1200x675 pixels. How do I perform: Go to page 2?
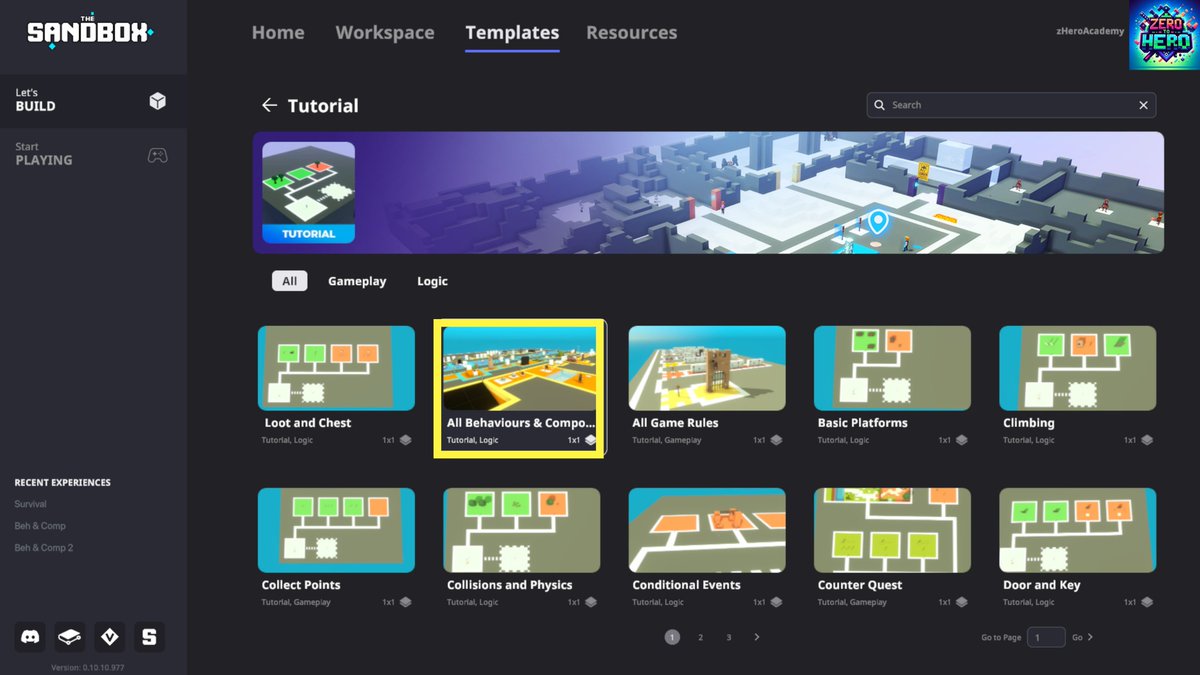[x=701, y=637]
